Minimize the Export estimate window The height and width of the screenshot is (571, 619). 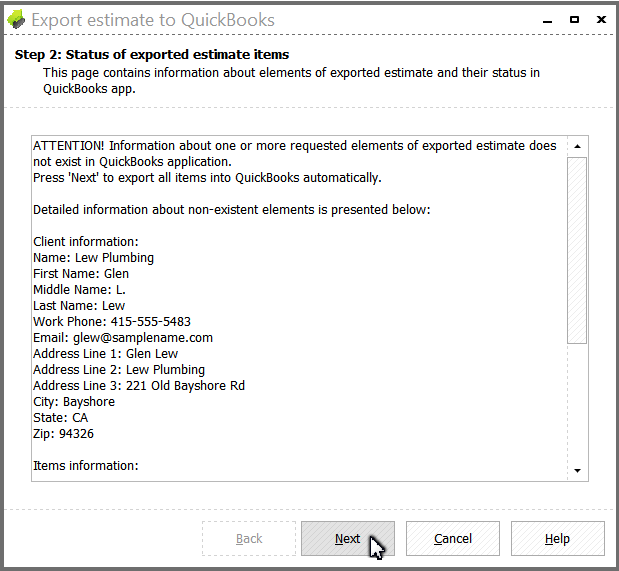547,20
